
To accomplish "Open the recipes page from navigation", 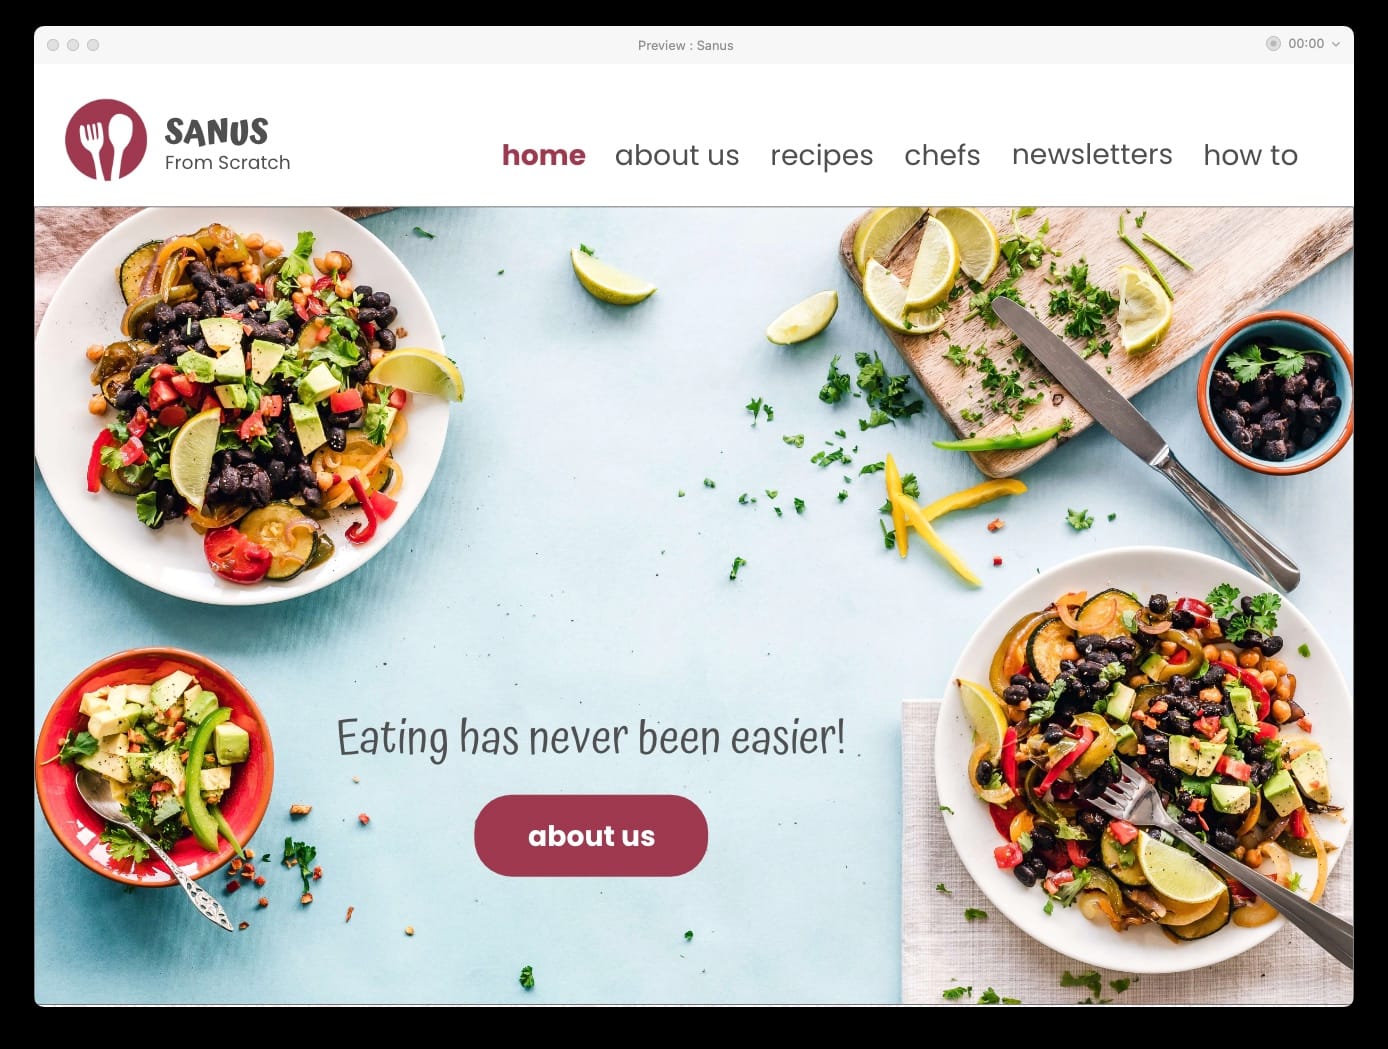I will (x=821, y=156).
